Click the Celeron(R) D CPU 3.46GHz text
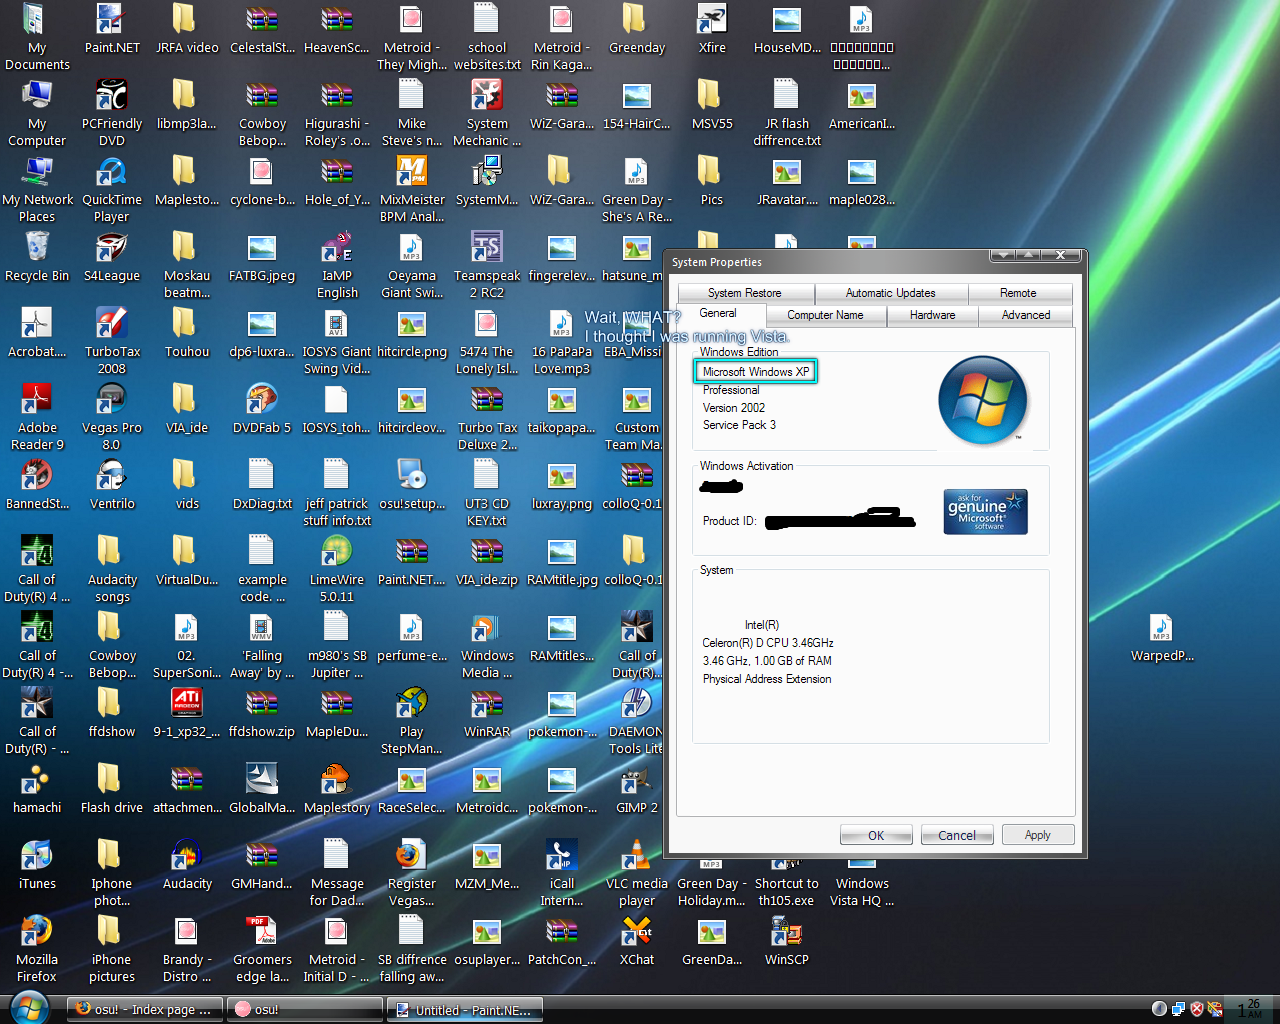 [x=768, y=643]
